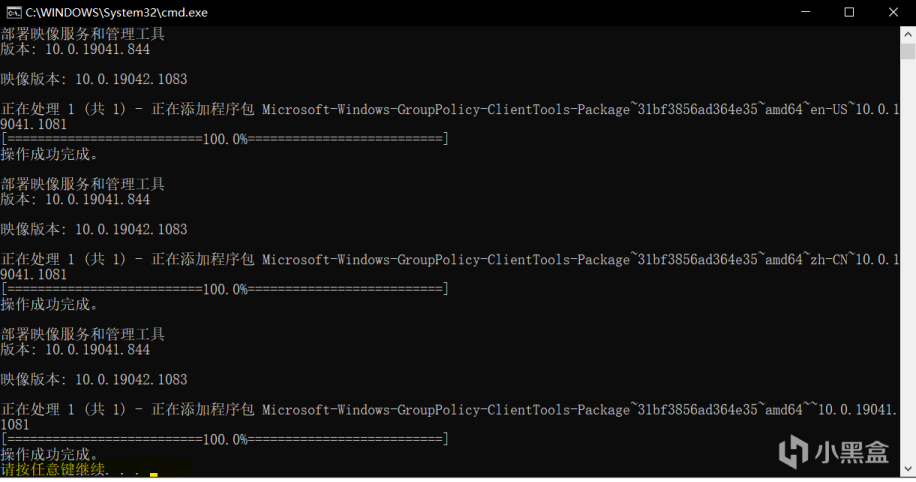The height and width of the screenshot is (482, 916).
Task: Click the last 100.0% progress bar
Action: click(225, 439)
